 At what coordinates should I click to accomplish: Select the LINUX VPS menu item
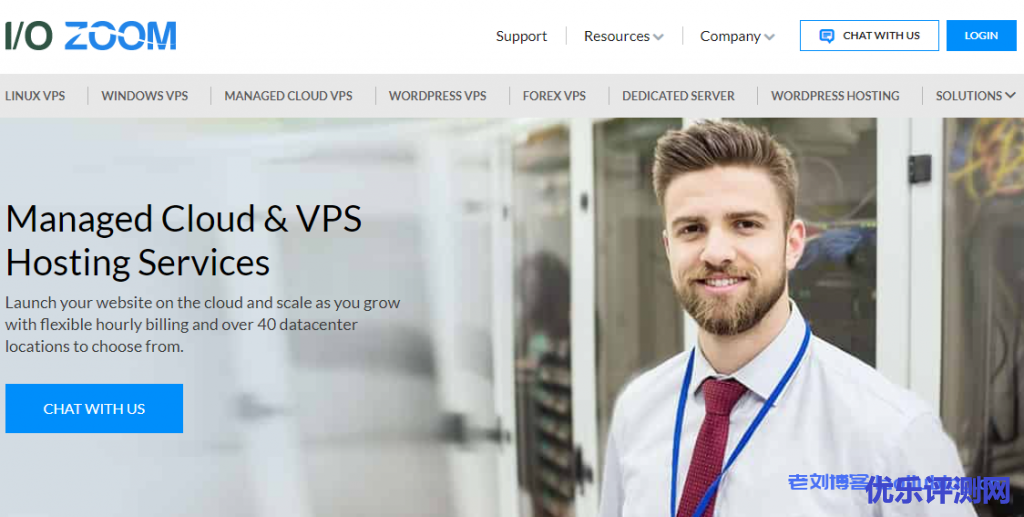tap(35, 96)
